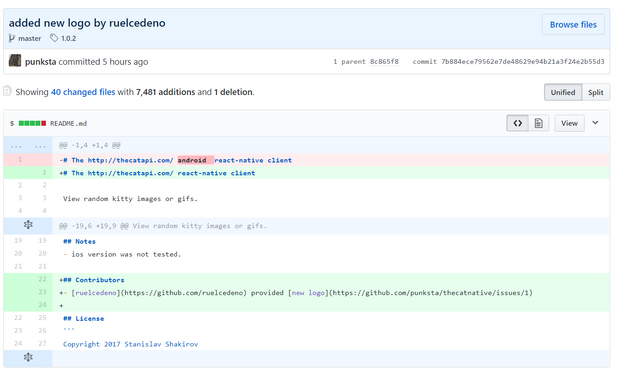Open the master branch link
The image size is (640, 373).
pyautogui.click(x=29, y=38)
